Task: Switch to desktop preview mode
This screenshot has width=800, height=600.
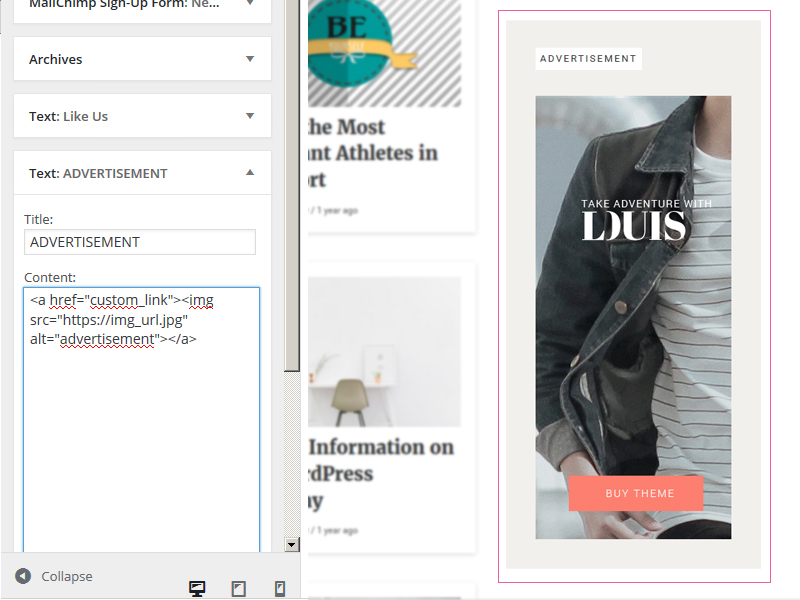Action: pyautogui.click(x=197, y=588)
